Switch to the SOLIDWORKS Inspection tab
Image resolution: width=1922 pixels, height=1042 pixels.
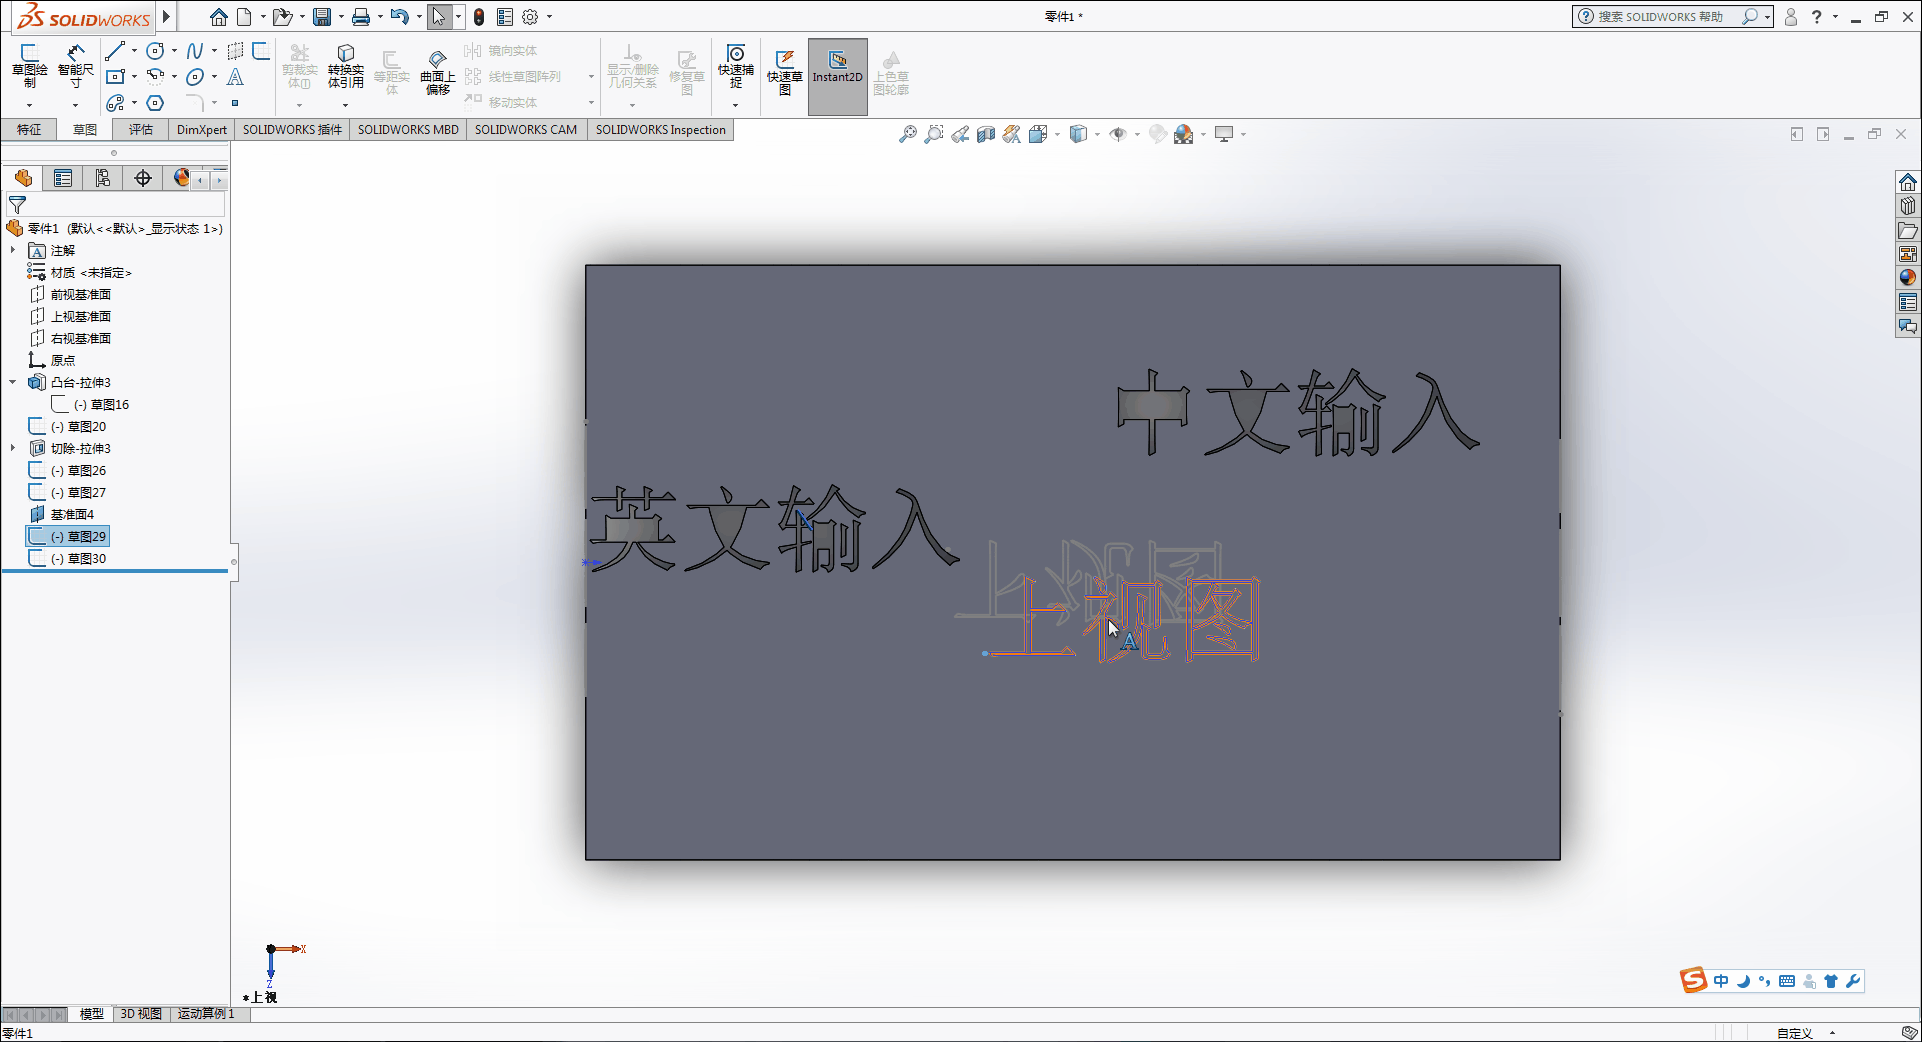point(661,130)
